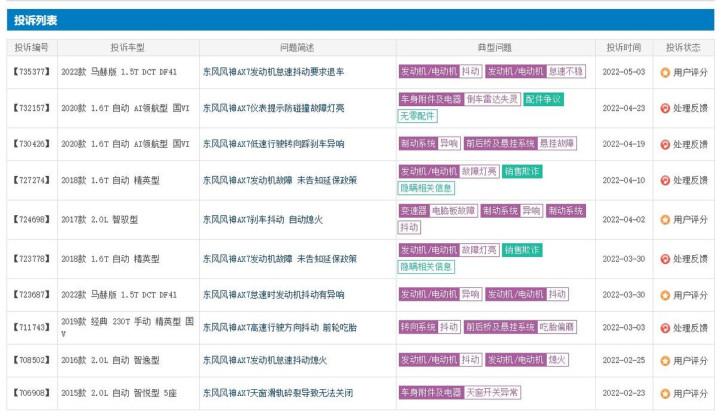The height and width of the screenshot is (418, 719).
Task: Click the 用户评分 star icon for complaint 708502
Action: point(665,361)
